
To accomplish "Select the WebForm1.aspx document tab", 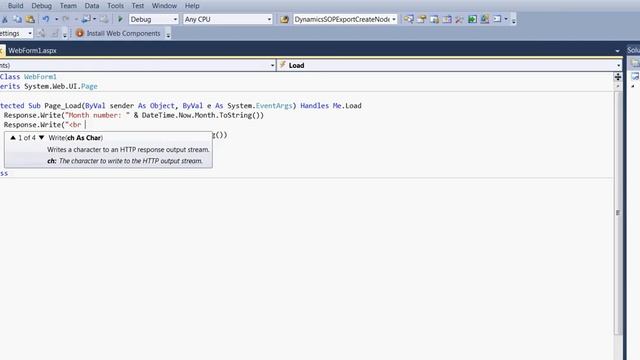I will (32, 51).
